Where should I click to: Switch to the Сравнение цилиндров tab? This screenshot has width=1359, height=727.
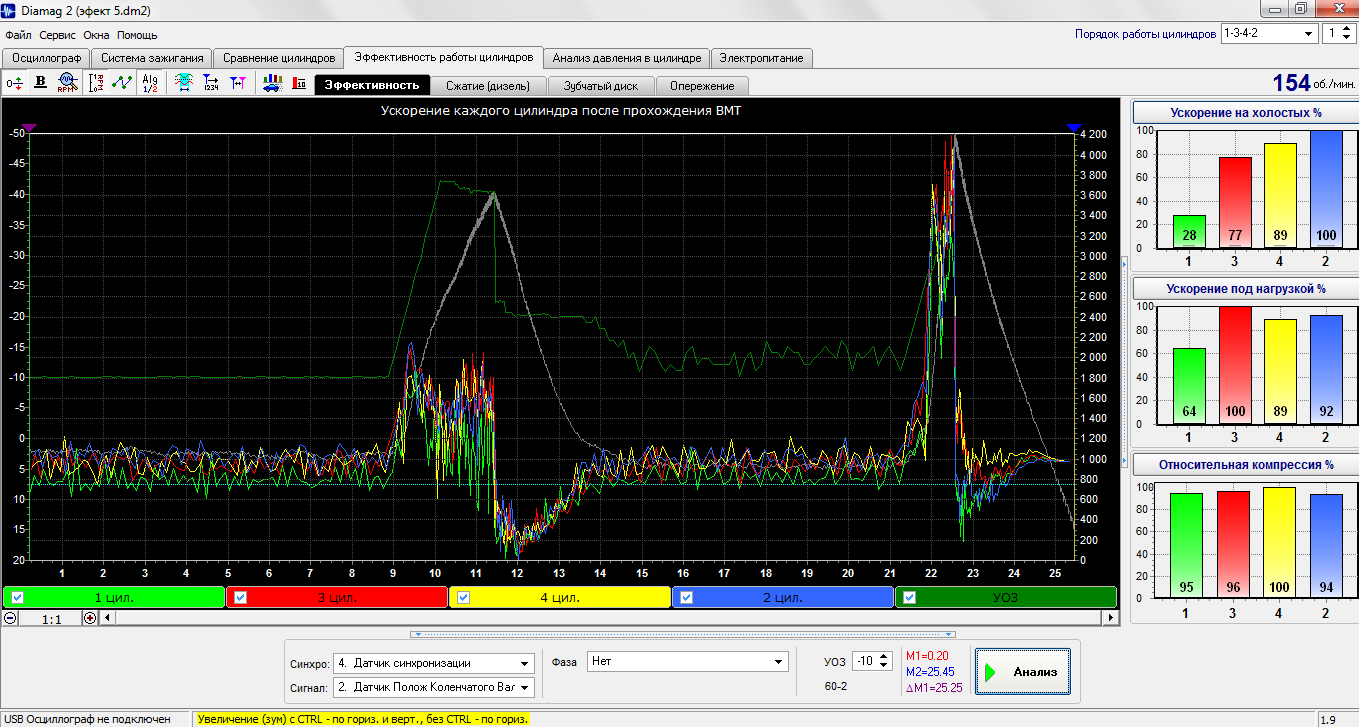[279, 58]
